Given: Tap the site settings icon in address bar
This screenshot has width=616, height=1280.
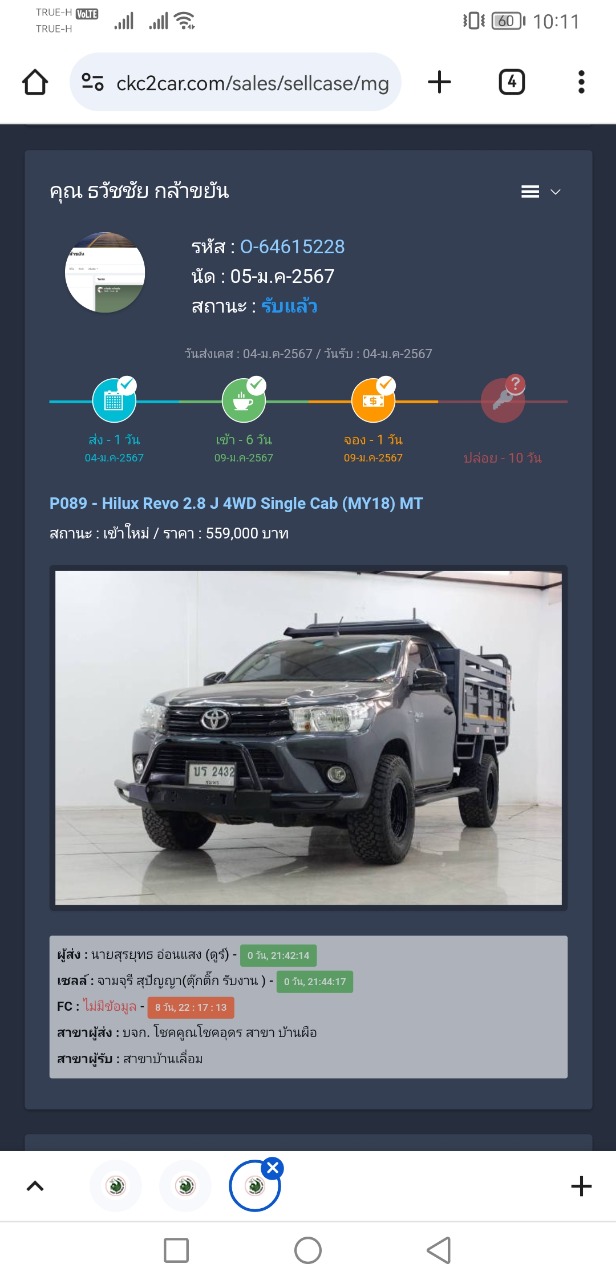Looking at the screenshot, I should 93,82.
